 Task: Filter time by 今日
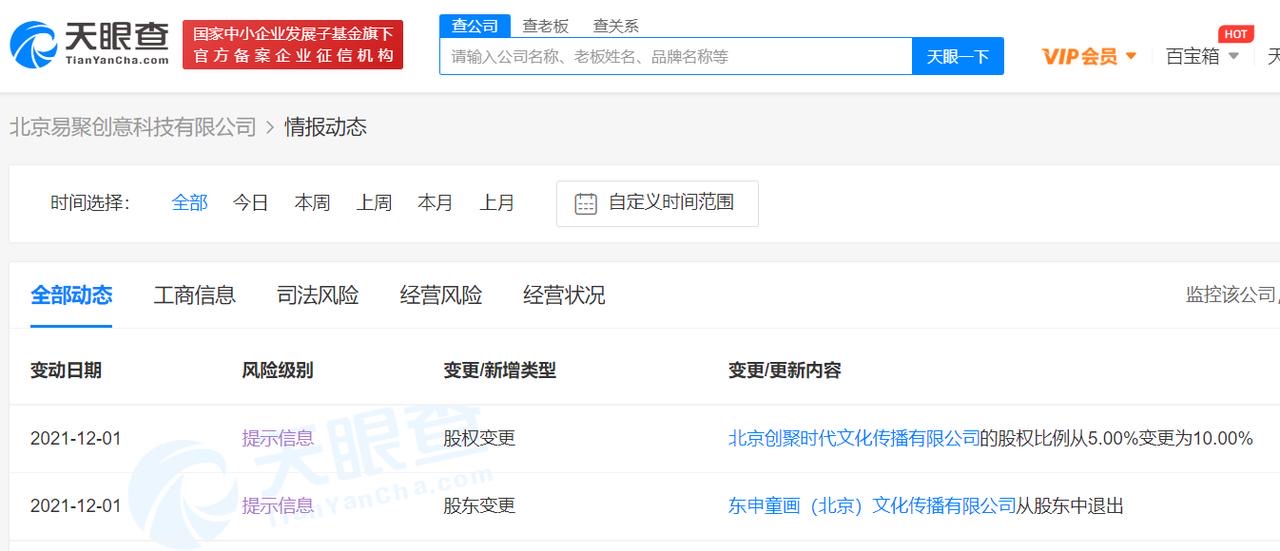click(x=251, y=203)
